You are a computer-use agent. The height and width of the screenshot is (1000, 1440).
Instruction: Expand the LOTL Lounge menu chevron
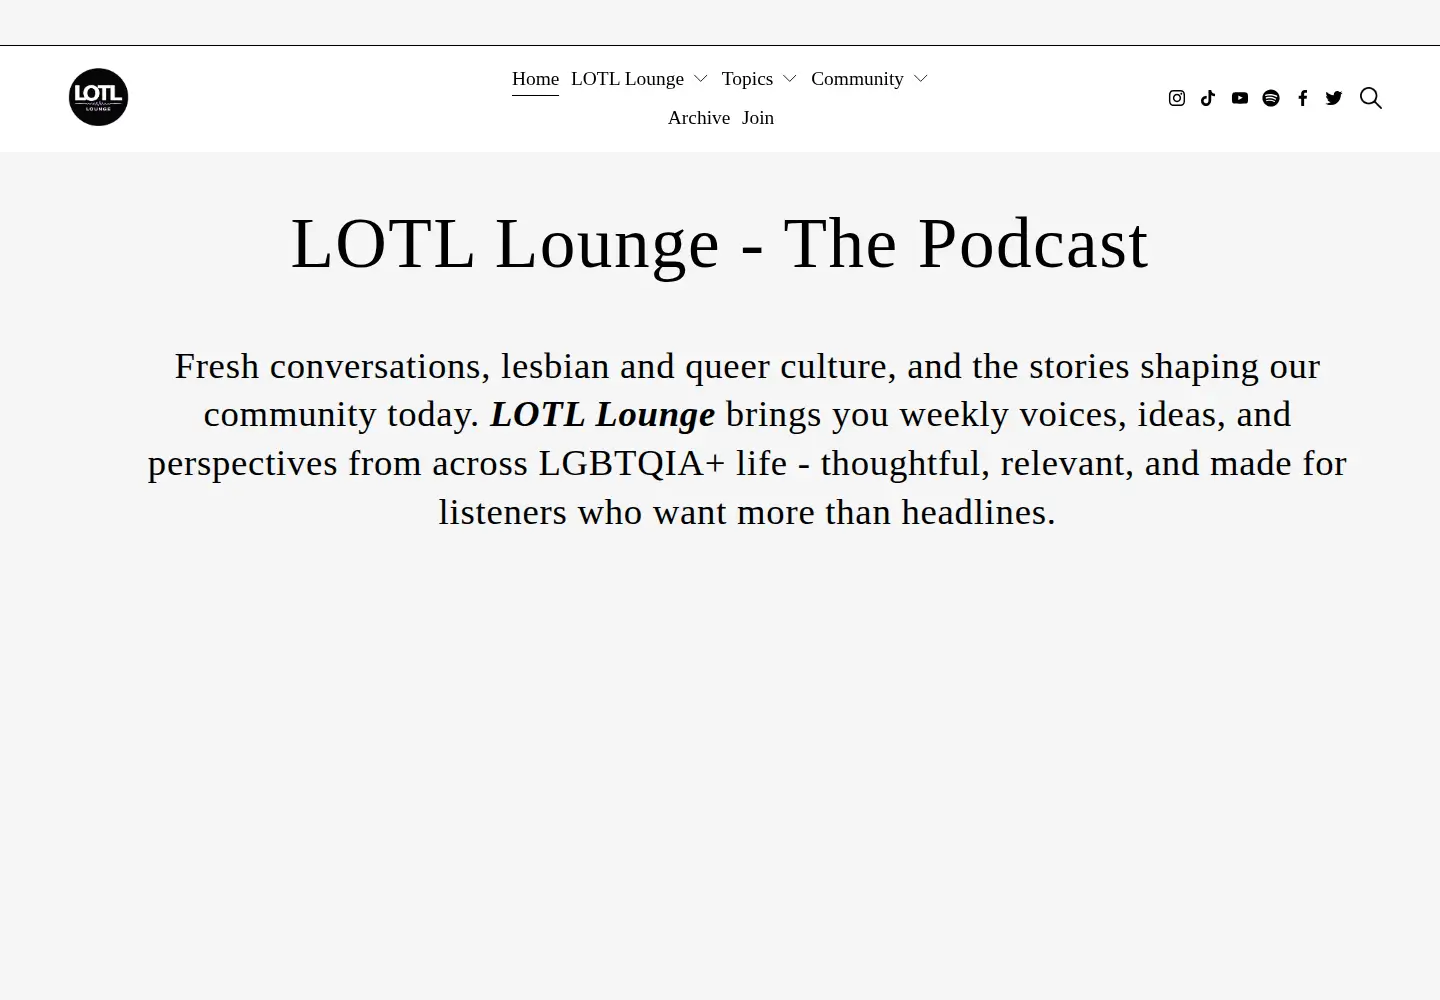[701, 79]
